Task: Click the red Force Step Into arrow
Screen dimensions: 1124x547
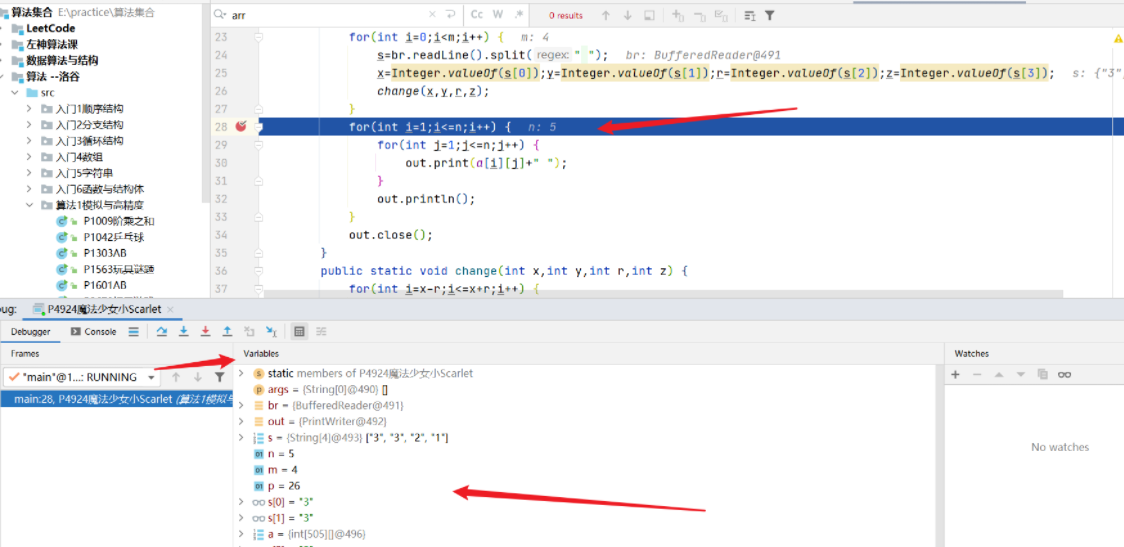Action: (205, 331)
